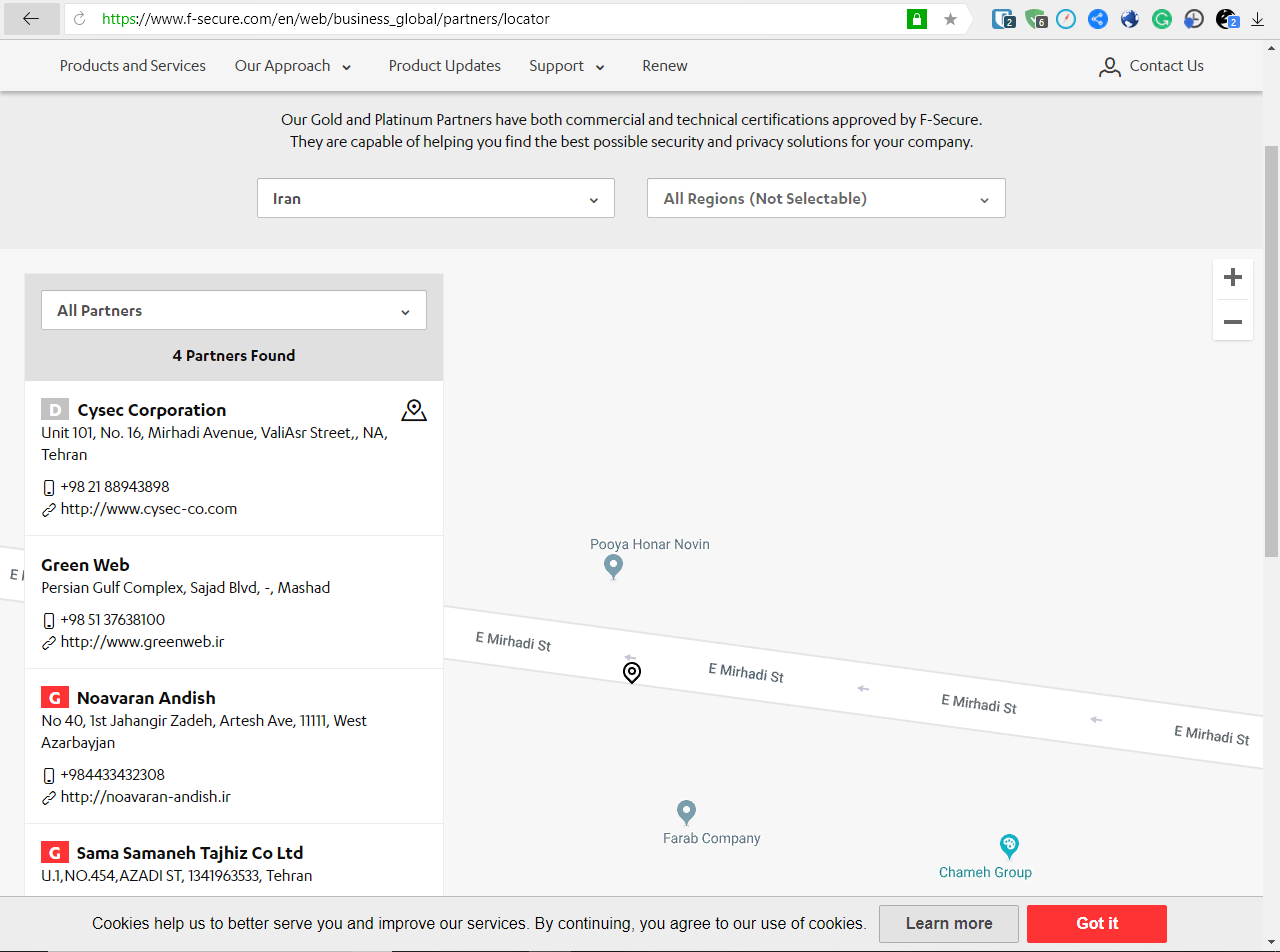Screen dimensions: 1280x952
Task: Click the 4 Partners Found label
Action: pyautogui.click(x=234, y=356)
